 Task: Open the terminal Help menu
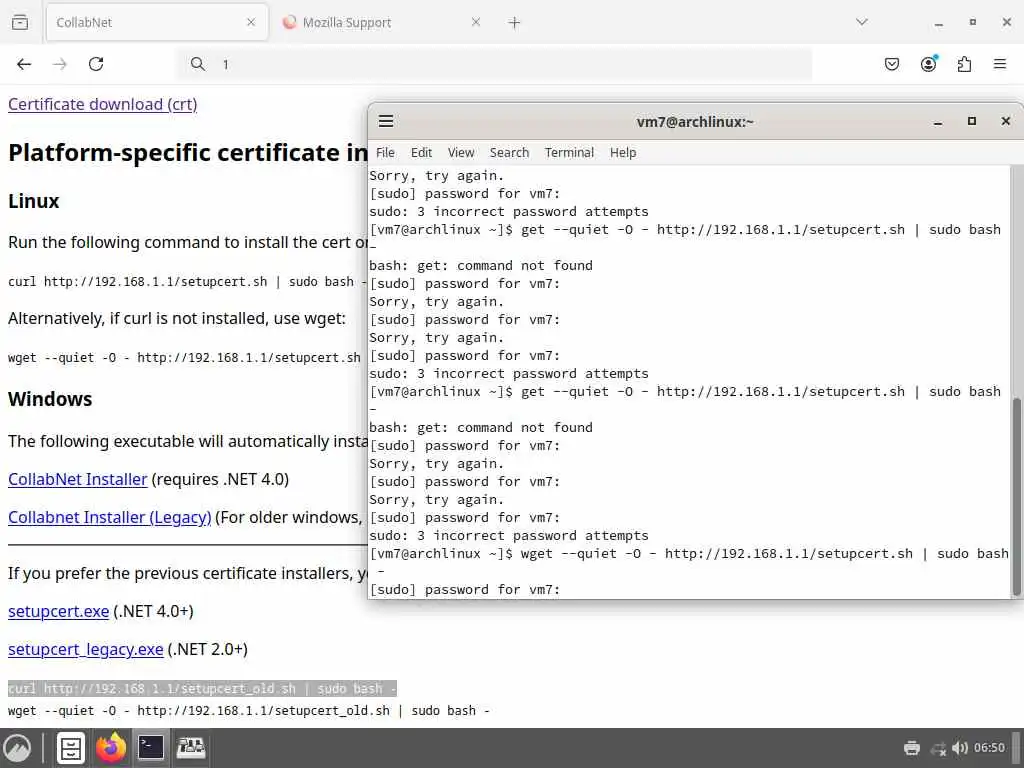pos(623,152)
